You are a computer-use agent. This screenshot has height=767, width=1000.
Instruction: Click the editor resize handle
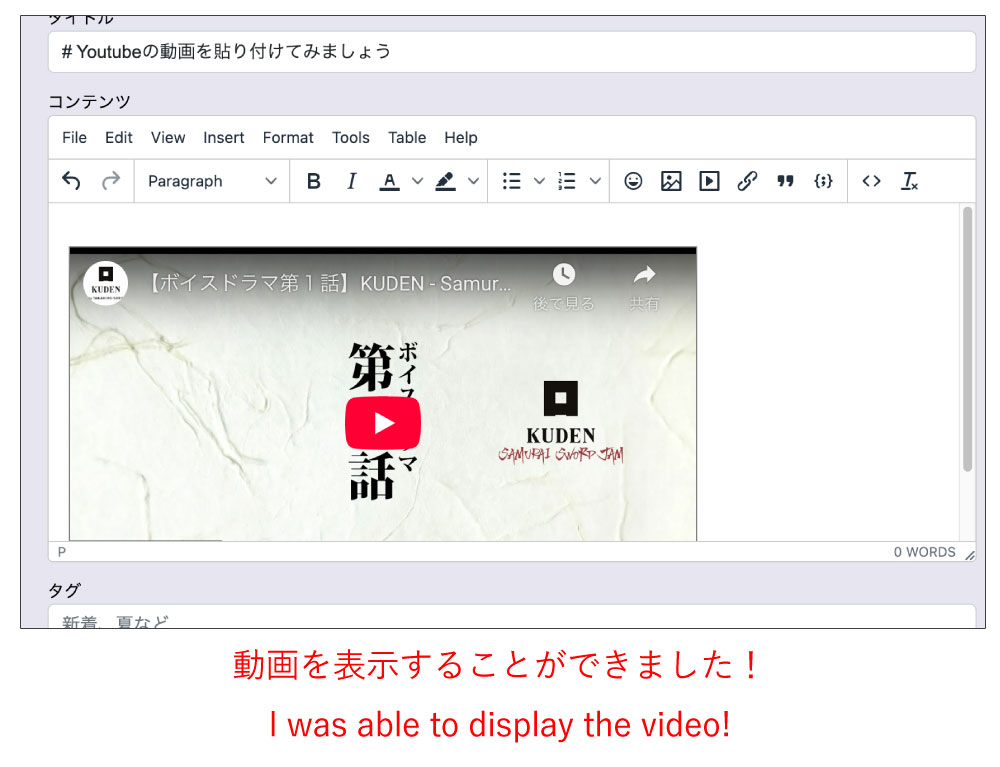pyautogui.click(x=969, y=555)
